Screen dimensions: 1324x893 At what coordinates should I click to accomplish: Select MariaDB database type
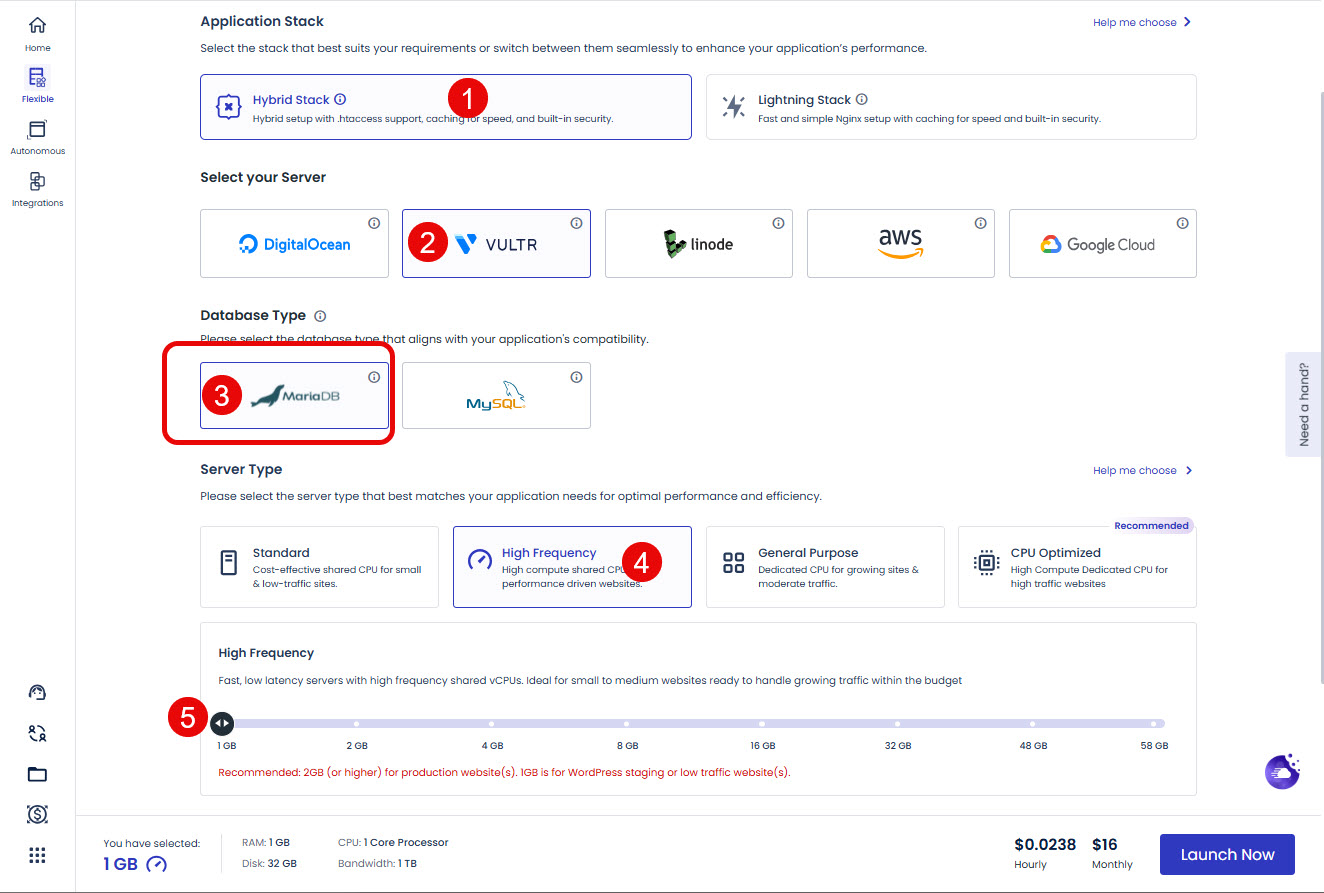tap(294, 396)
